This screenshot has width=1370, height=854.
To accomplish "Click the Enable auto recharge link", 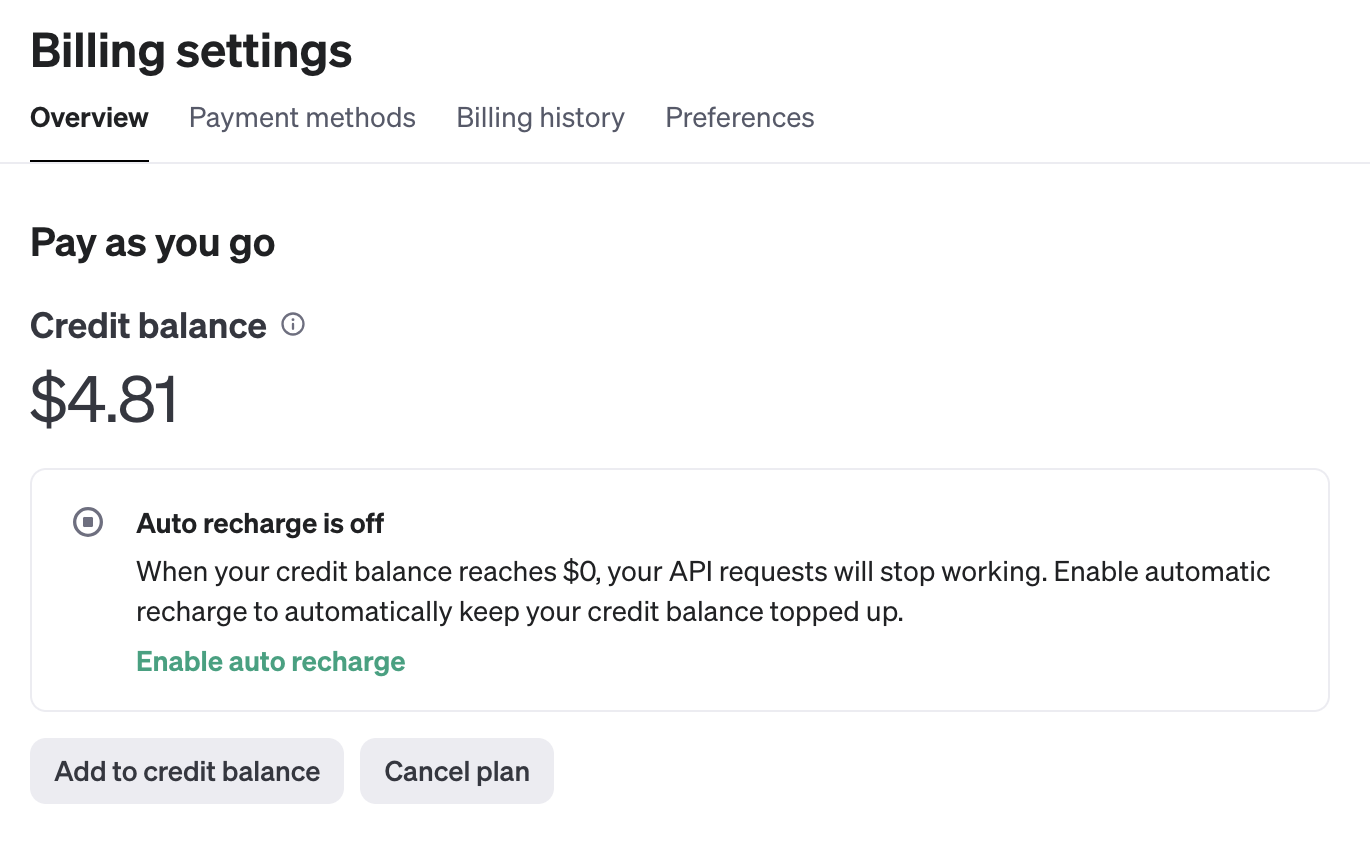I will pos(270,662).
